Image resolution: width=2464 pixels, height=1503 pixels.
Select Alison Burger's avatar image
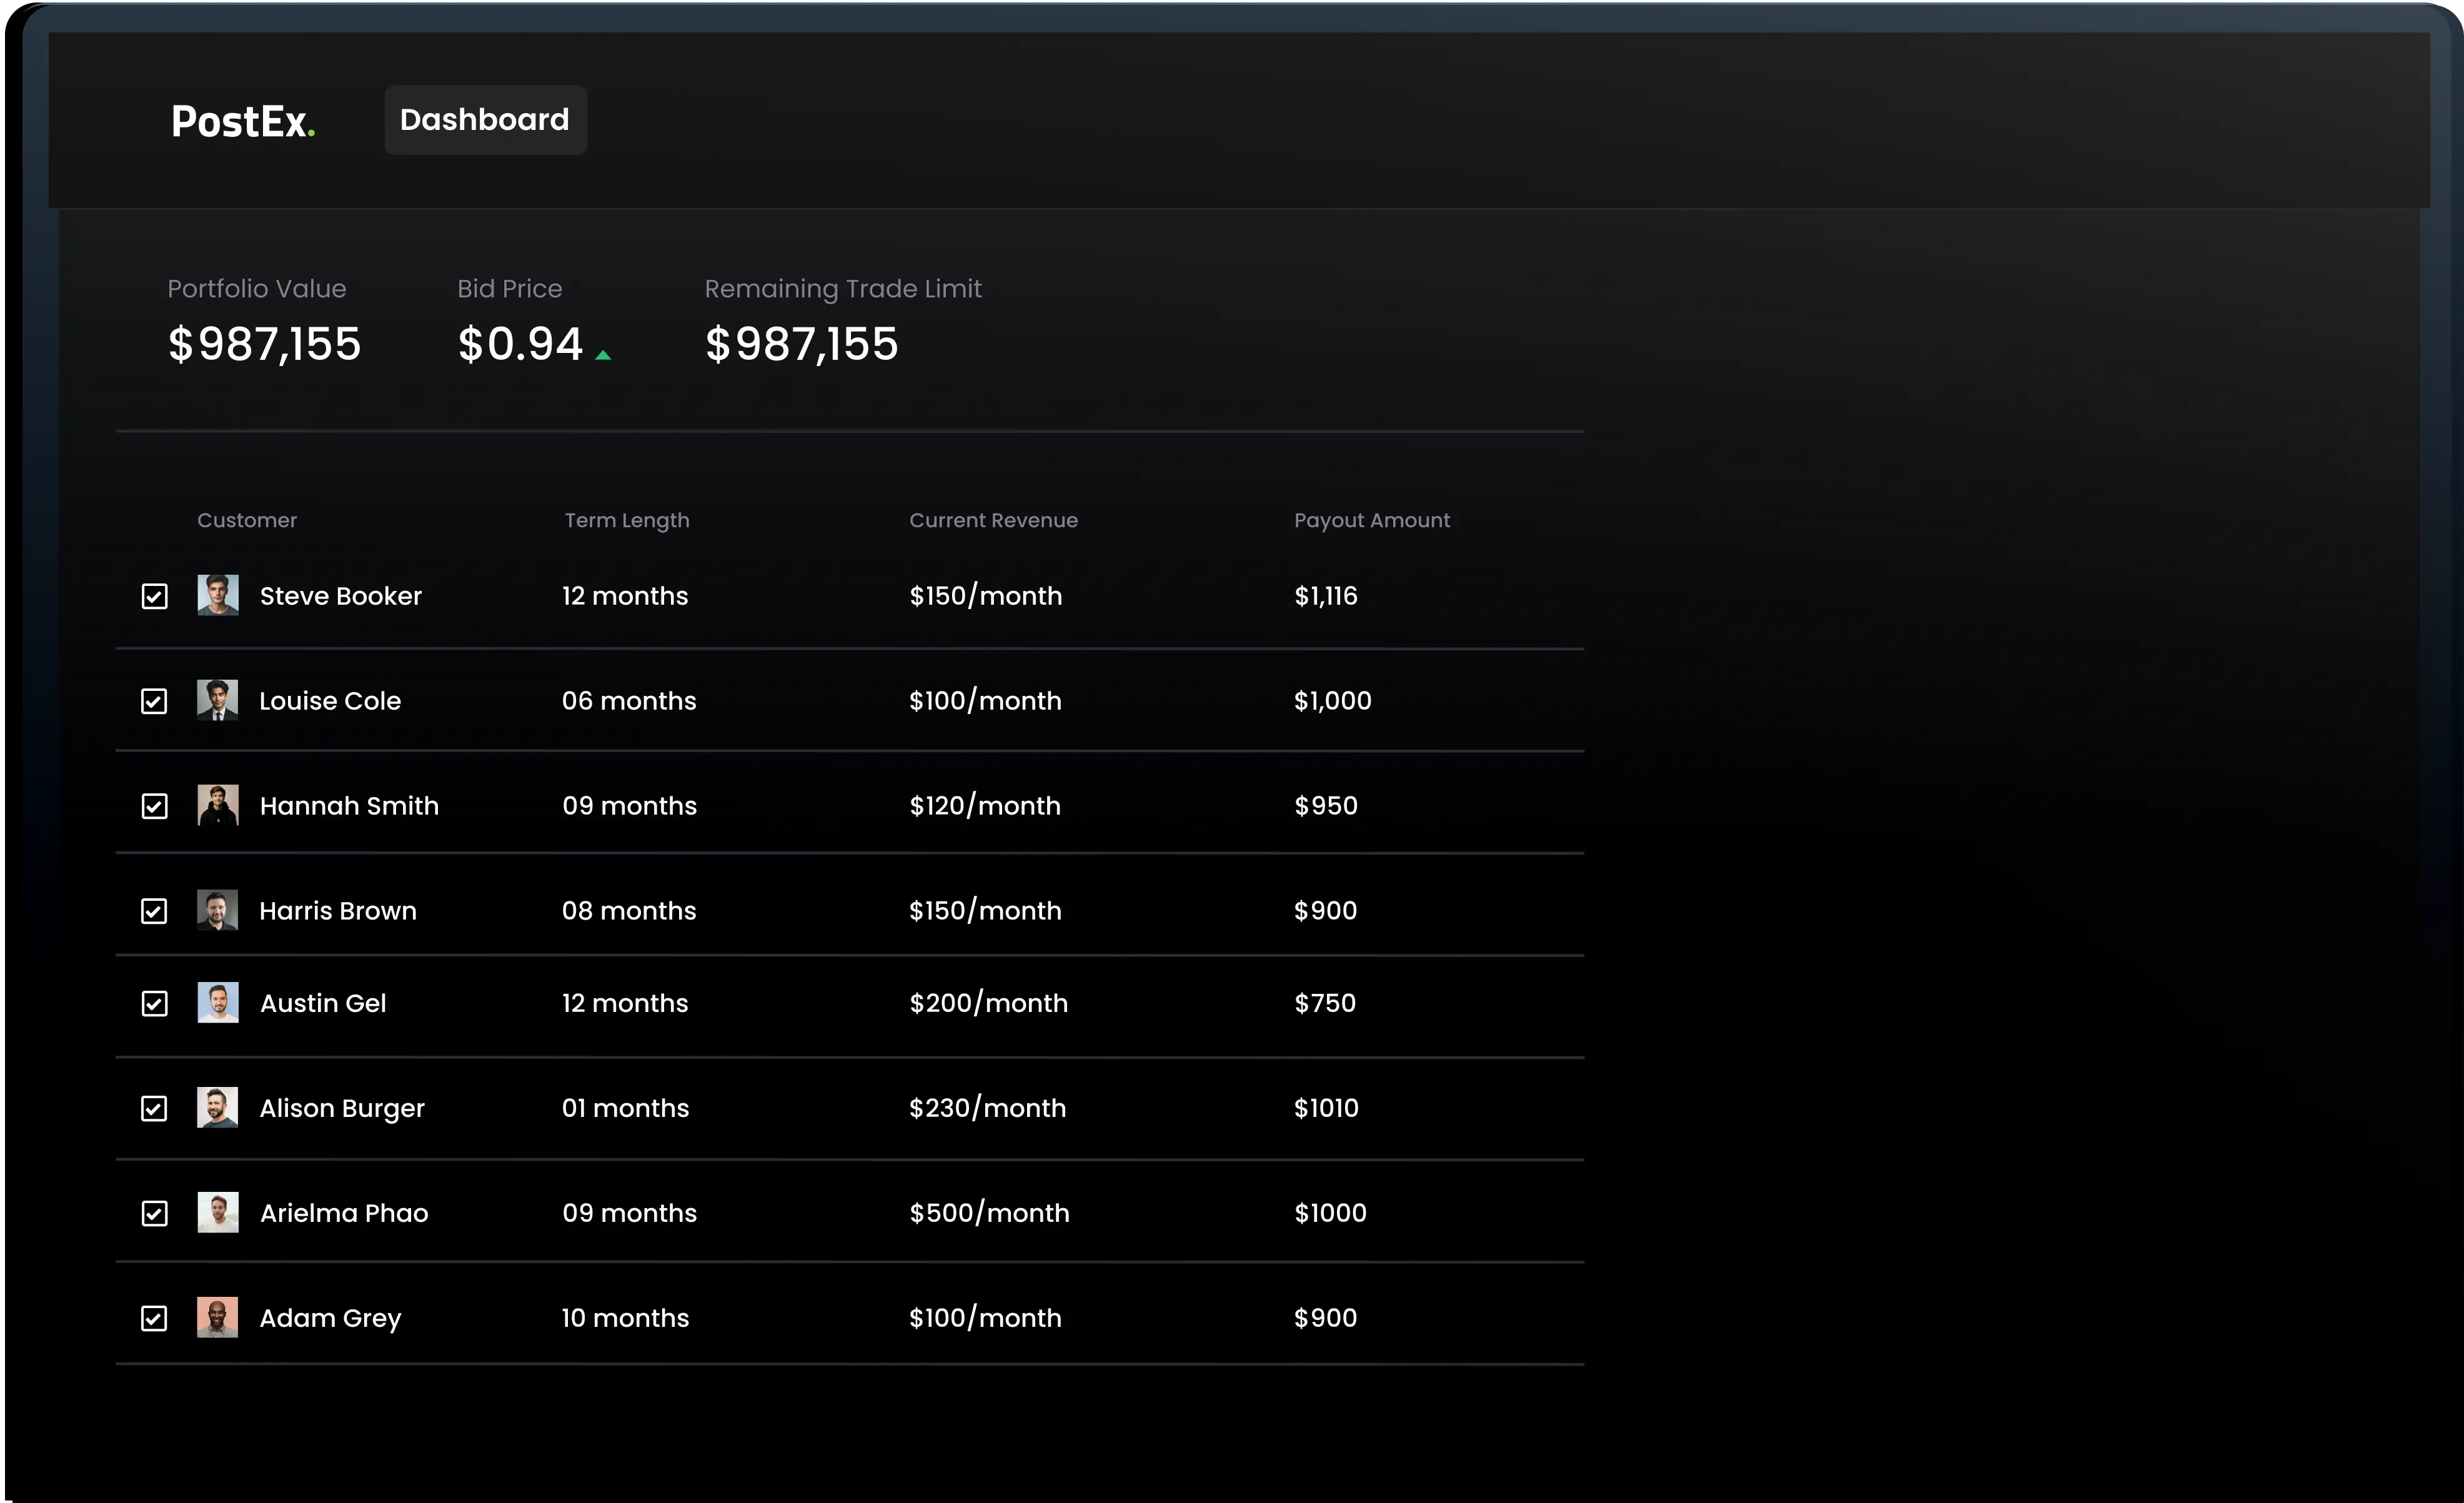[217, 1107]
